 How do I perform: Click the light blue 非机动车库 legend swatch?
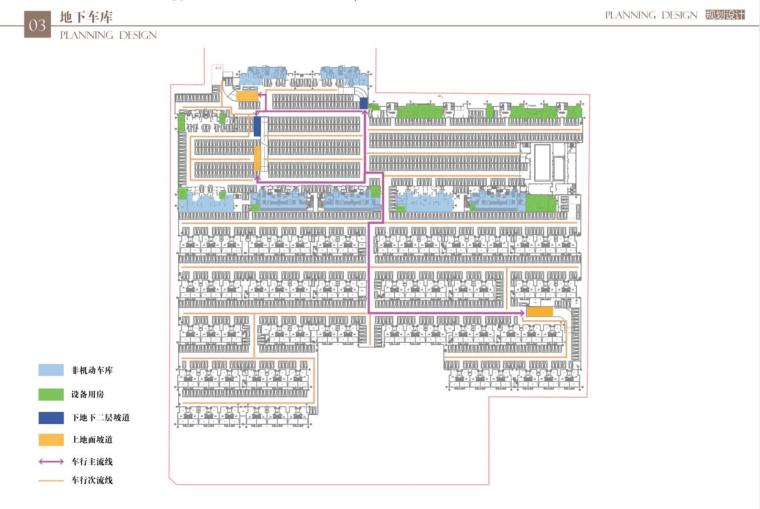click(51, 370)
